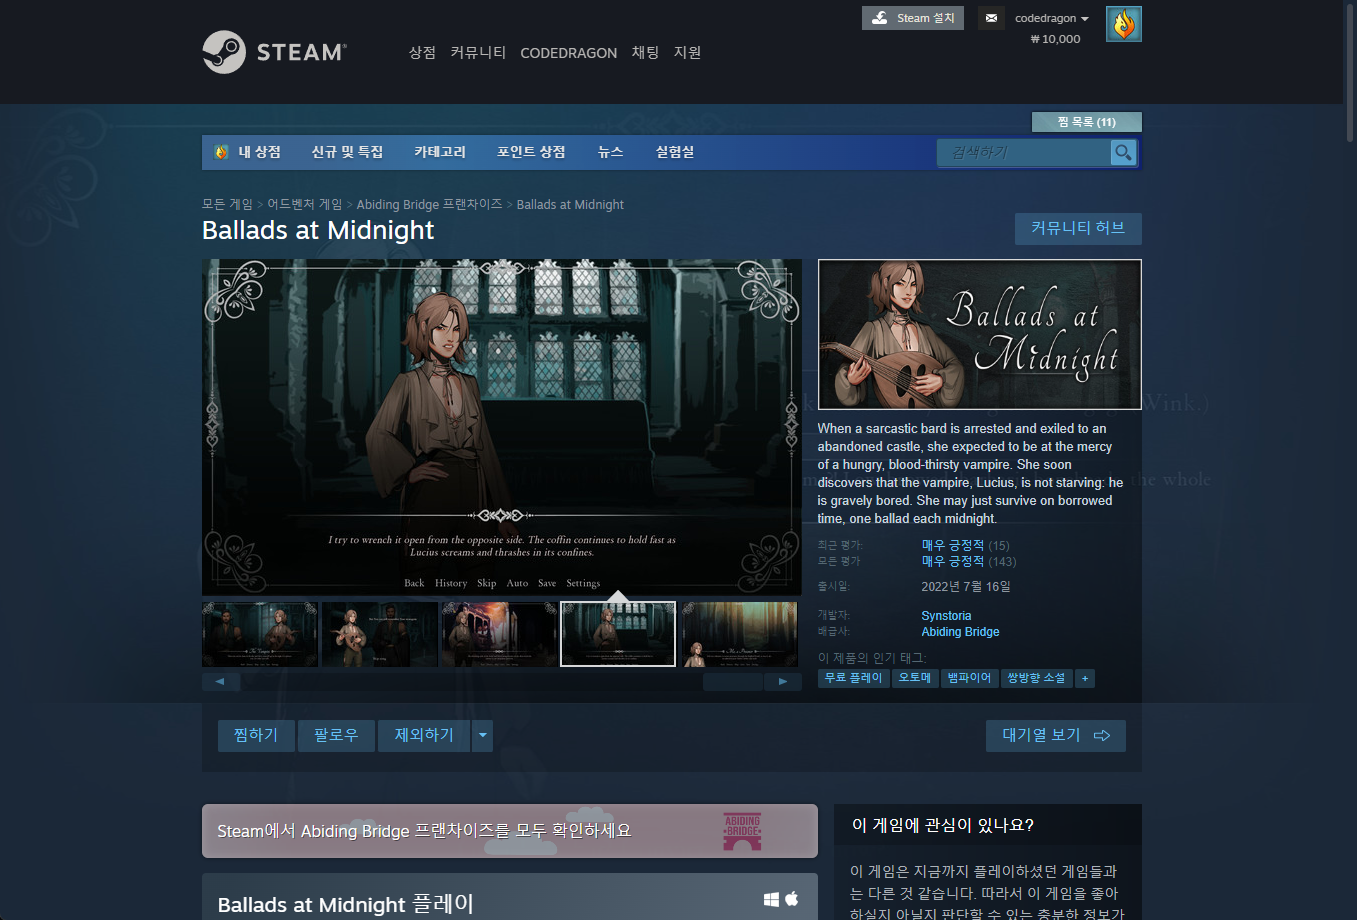Viewport: 1357px width, 920px height.
Task: Click the Steam 설치 install button
Action: [x=913, y=18]
